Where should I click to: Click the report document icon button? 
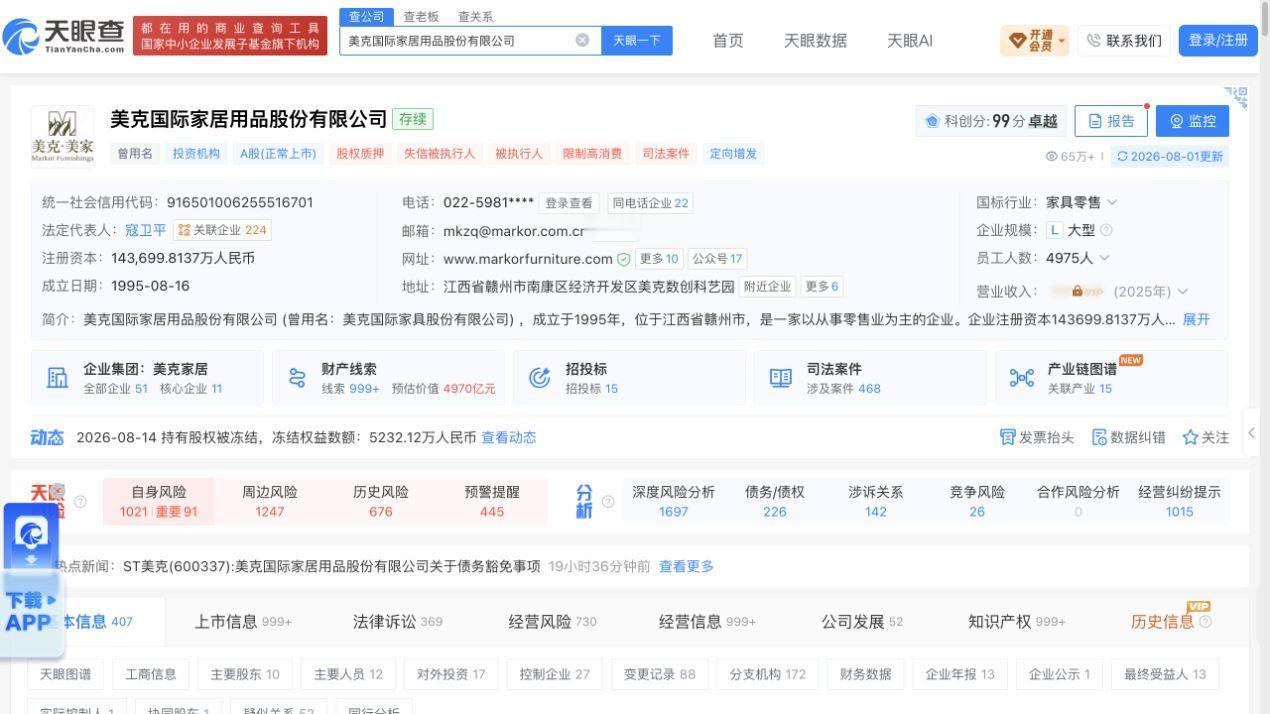(x=1095, y=121)
